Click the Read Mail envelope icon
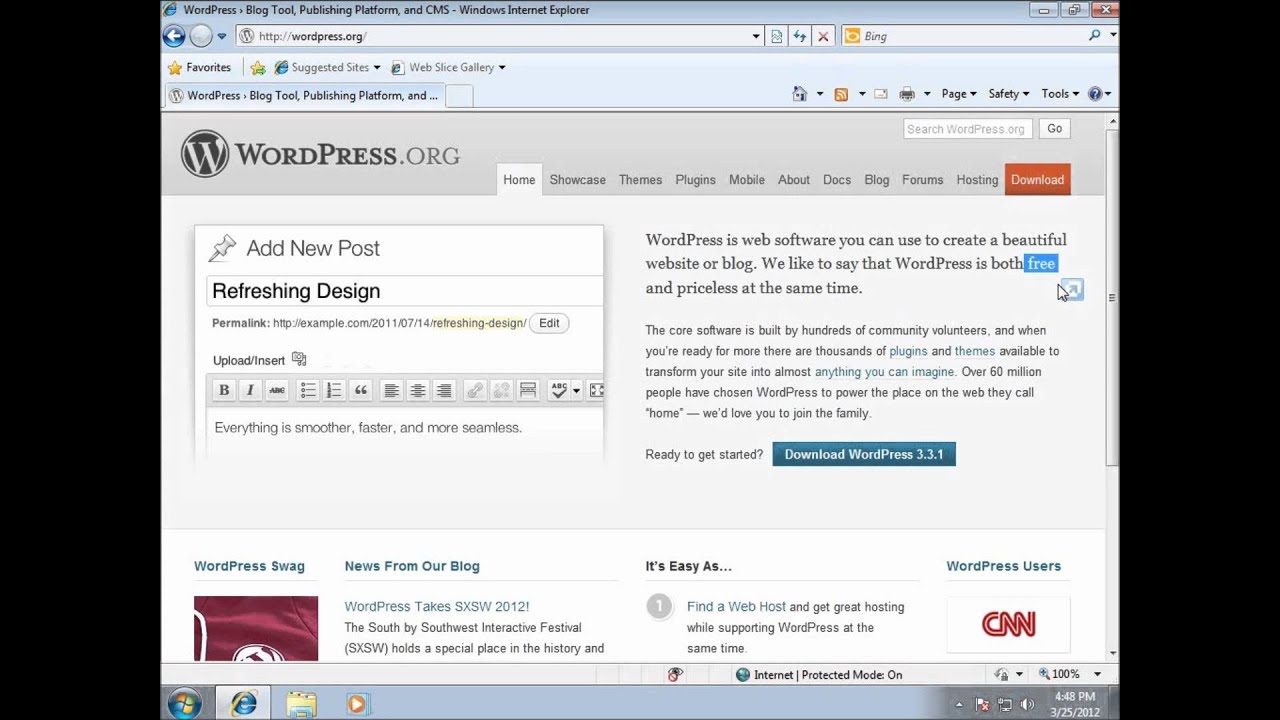The width and height of the screenshot is (1280, 720). coord(881,94)
